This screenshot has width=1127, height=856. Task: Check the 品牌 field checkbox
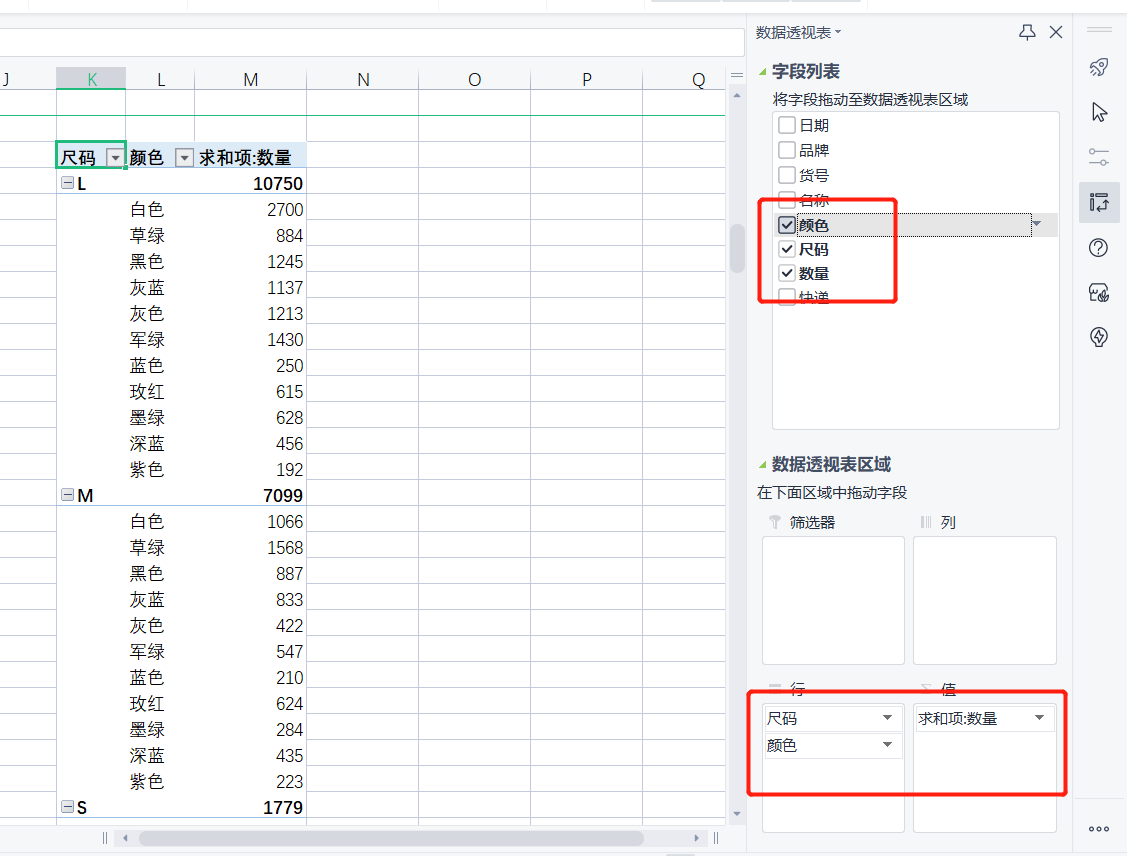(787, 150)
